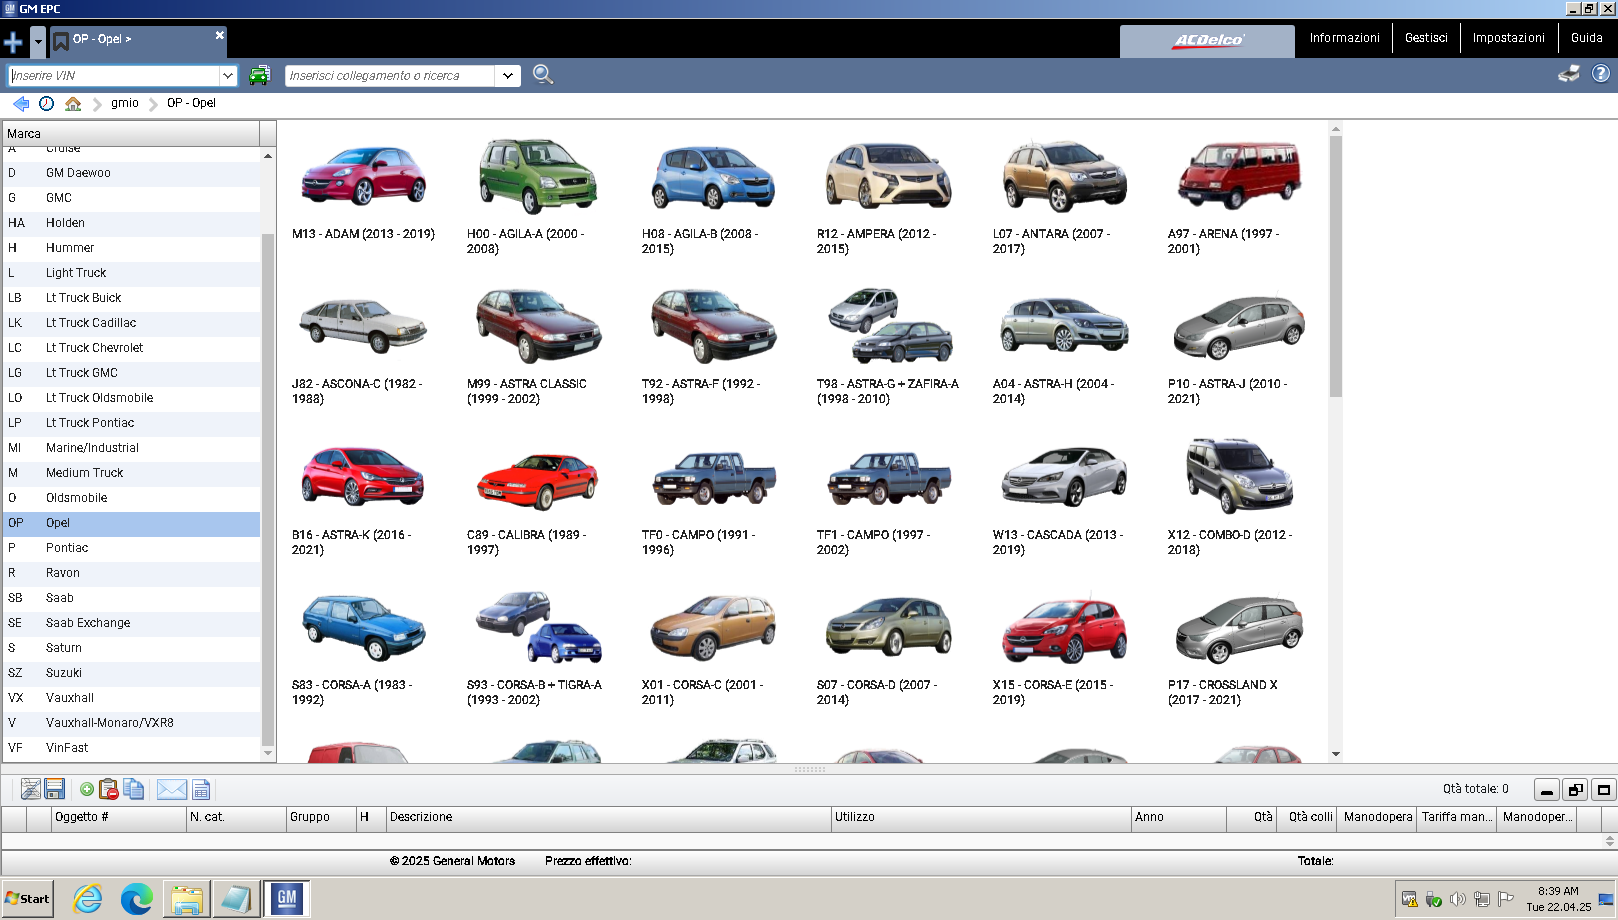Select Vauxhall in the Marca list
This screenshot has width=1618, height=920.
click(132, 698)
